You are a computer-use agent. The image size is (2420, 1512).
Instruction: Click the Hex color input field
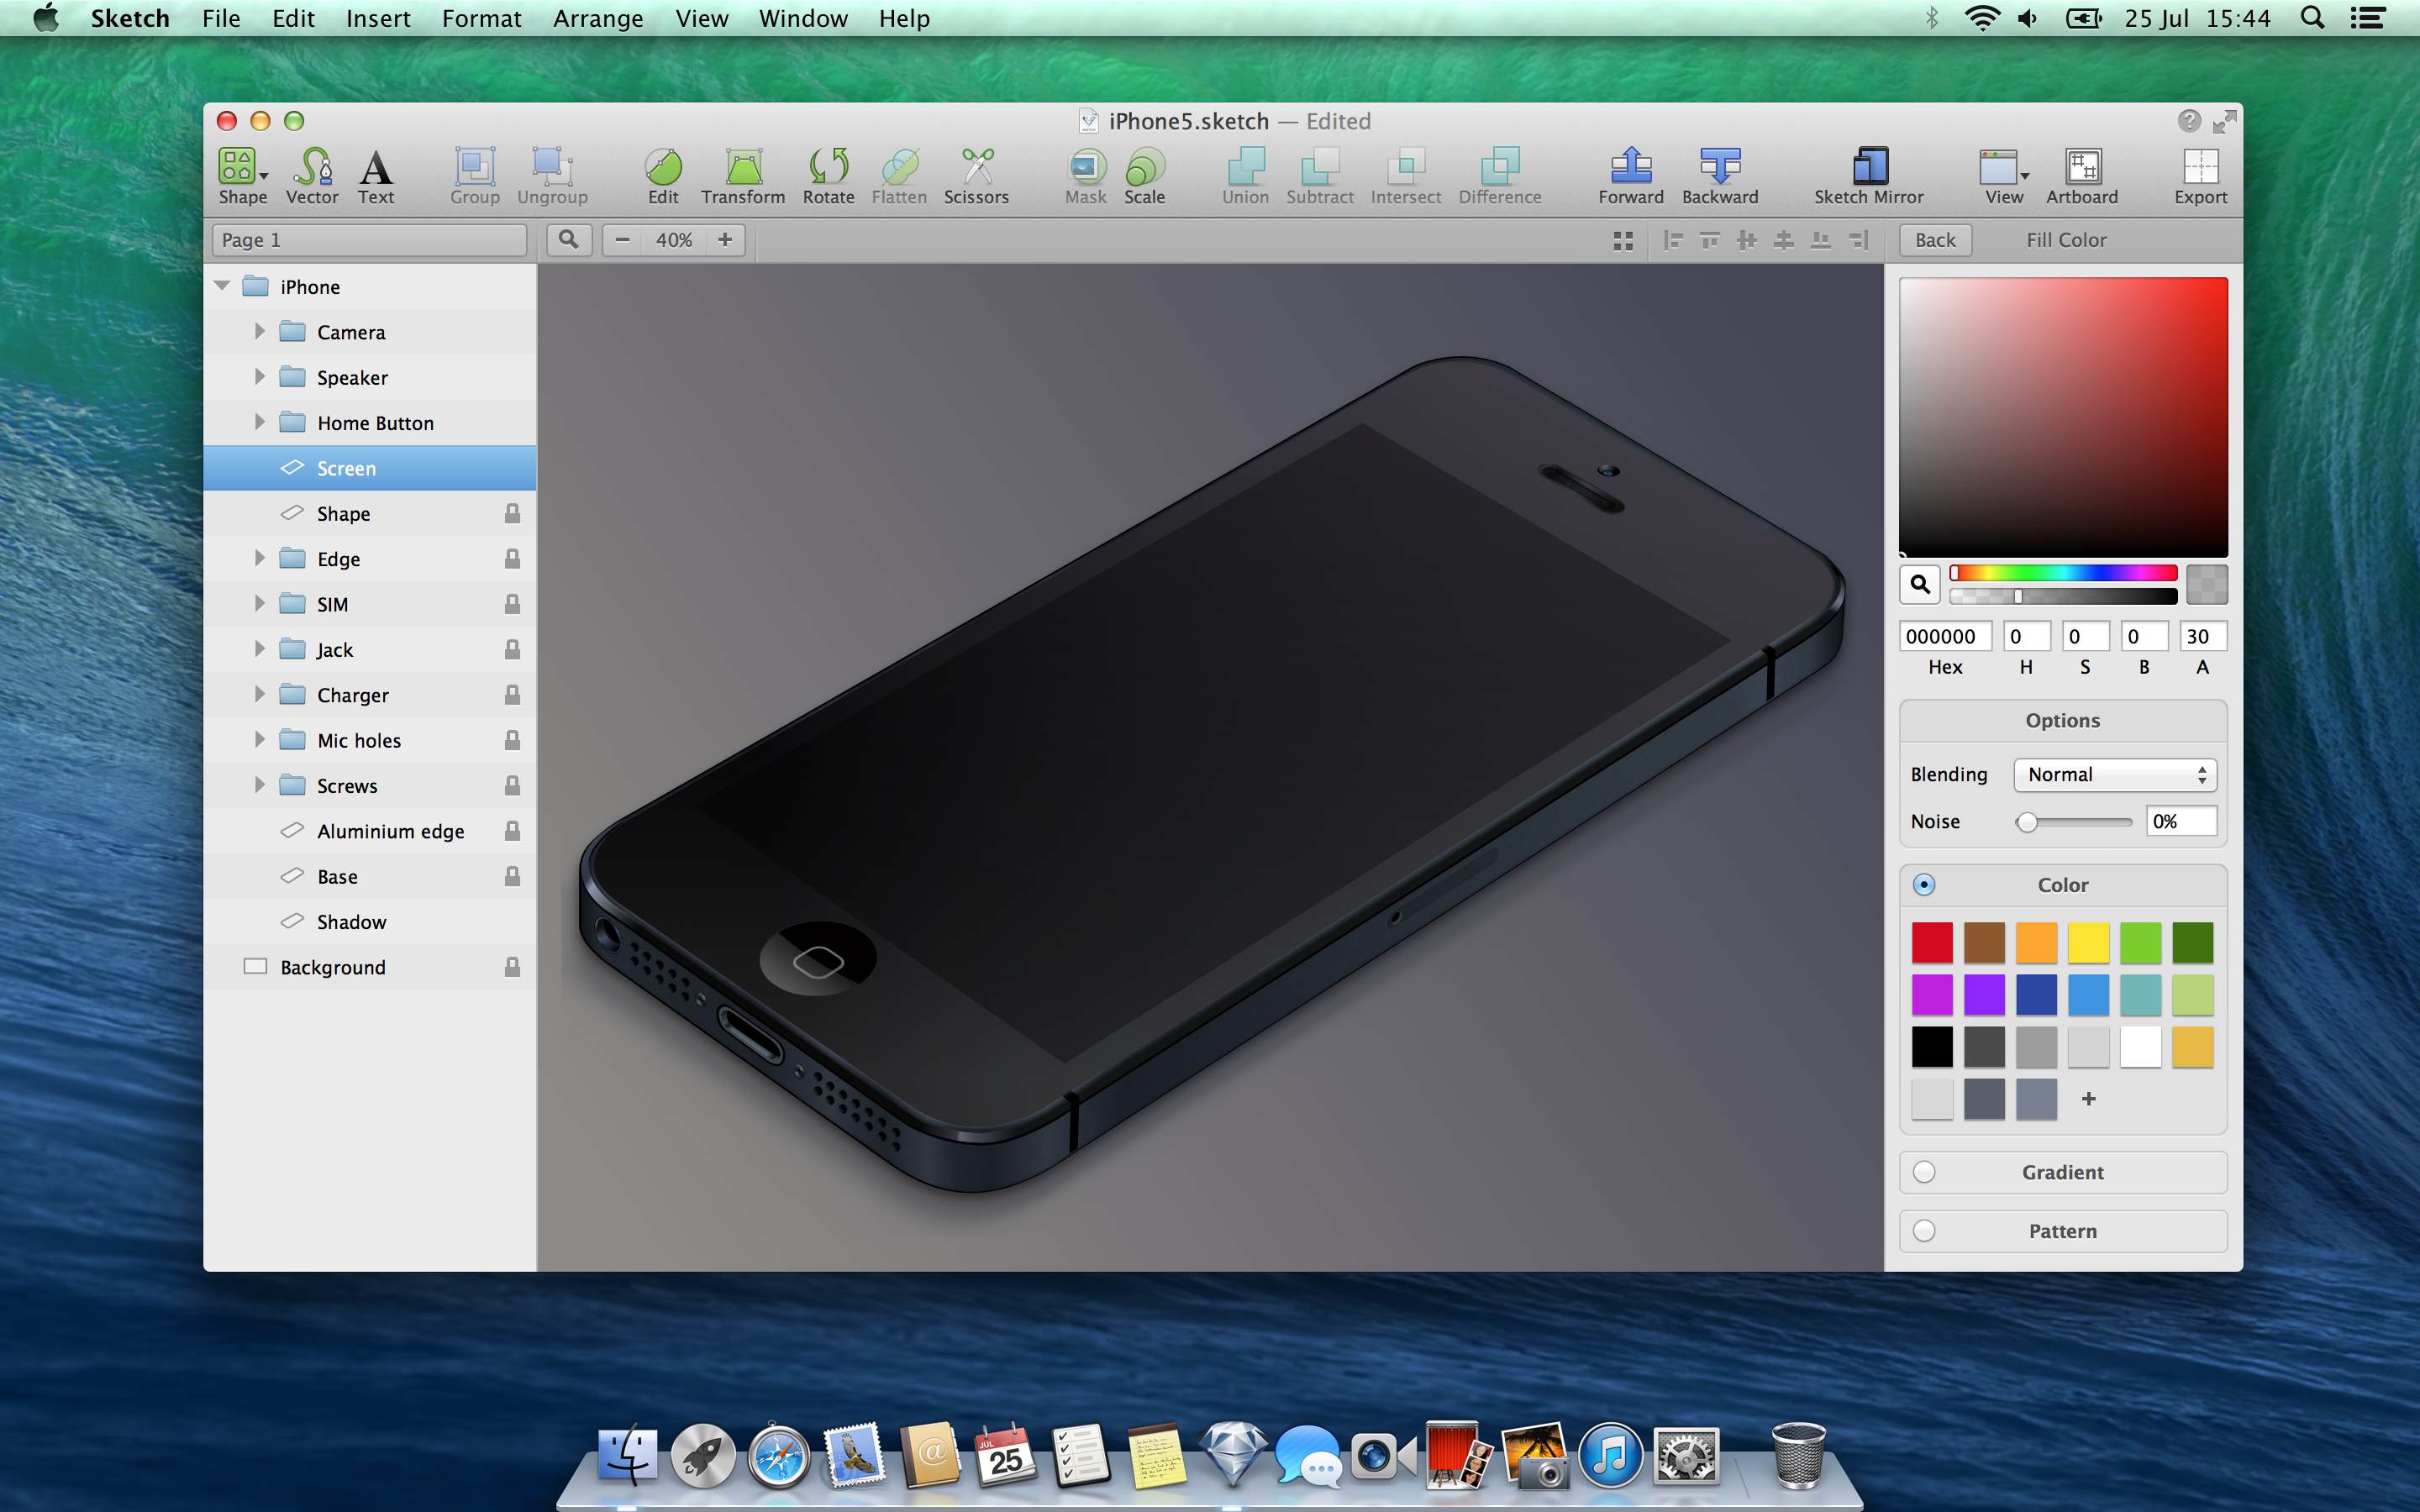pos(1944,636)
